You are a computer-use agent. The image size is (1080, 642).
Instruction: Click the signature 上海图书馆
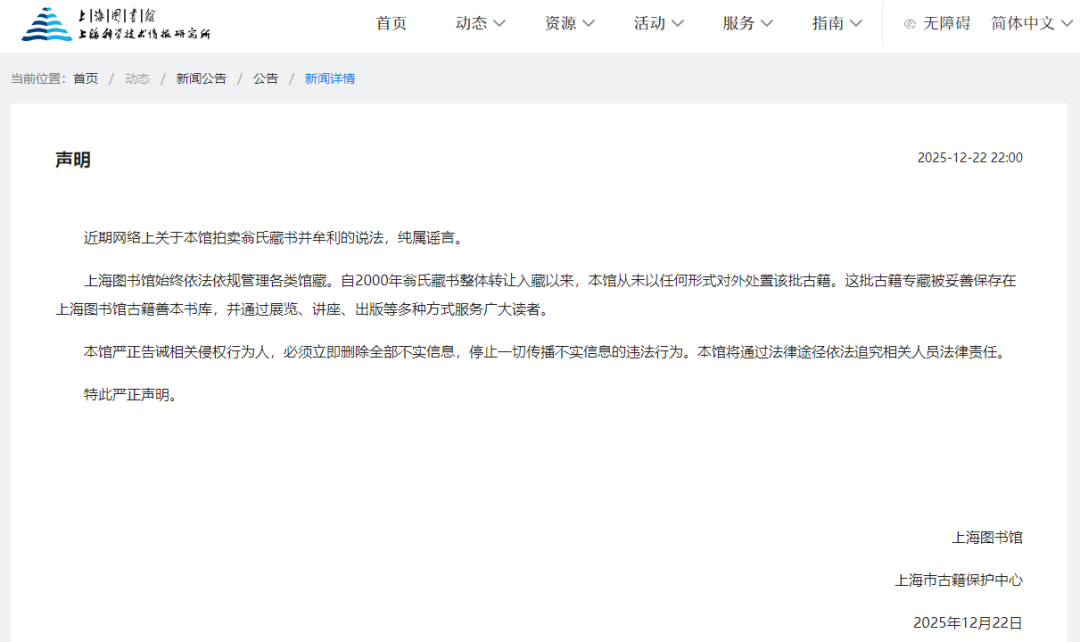pos(987,537)
